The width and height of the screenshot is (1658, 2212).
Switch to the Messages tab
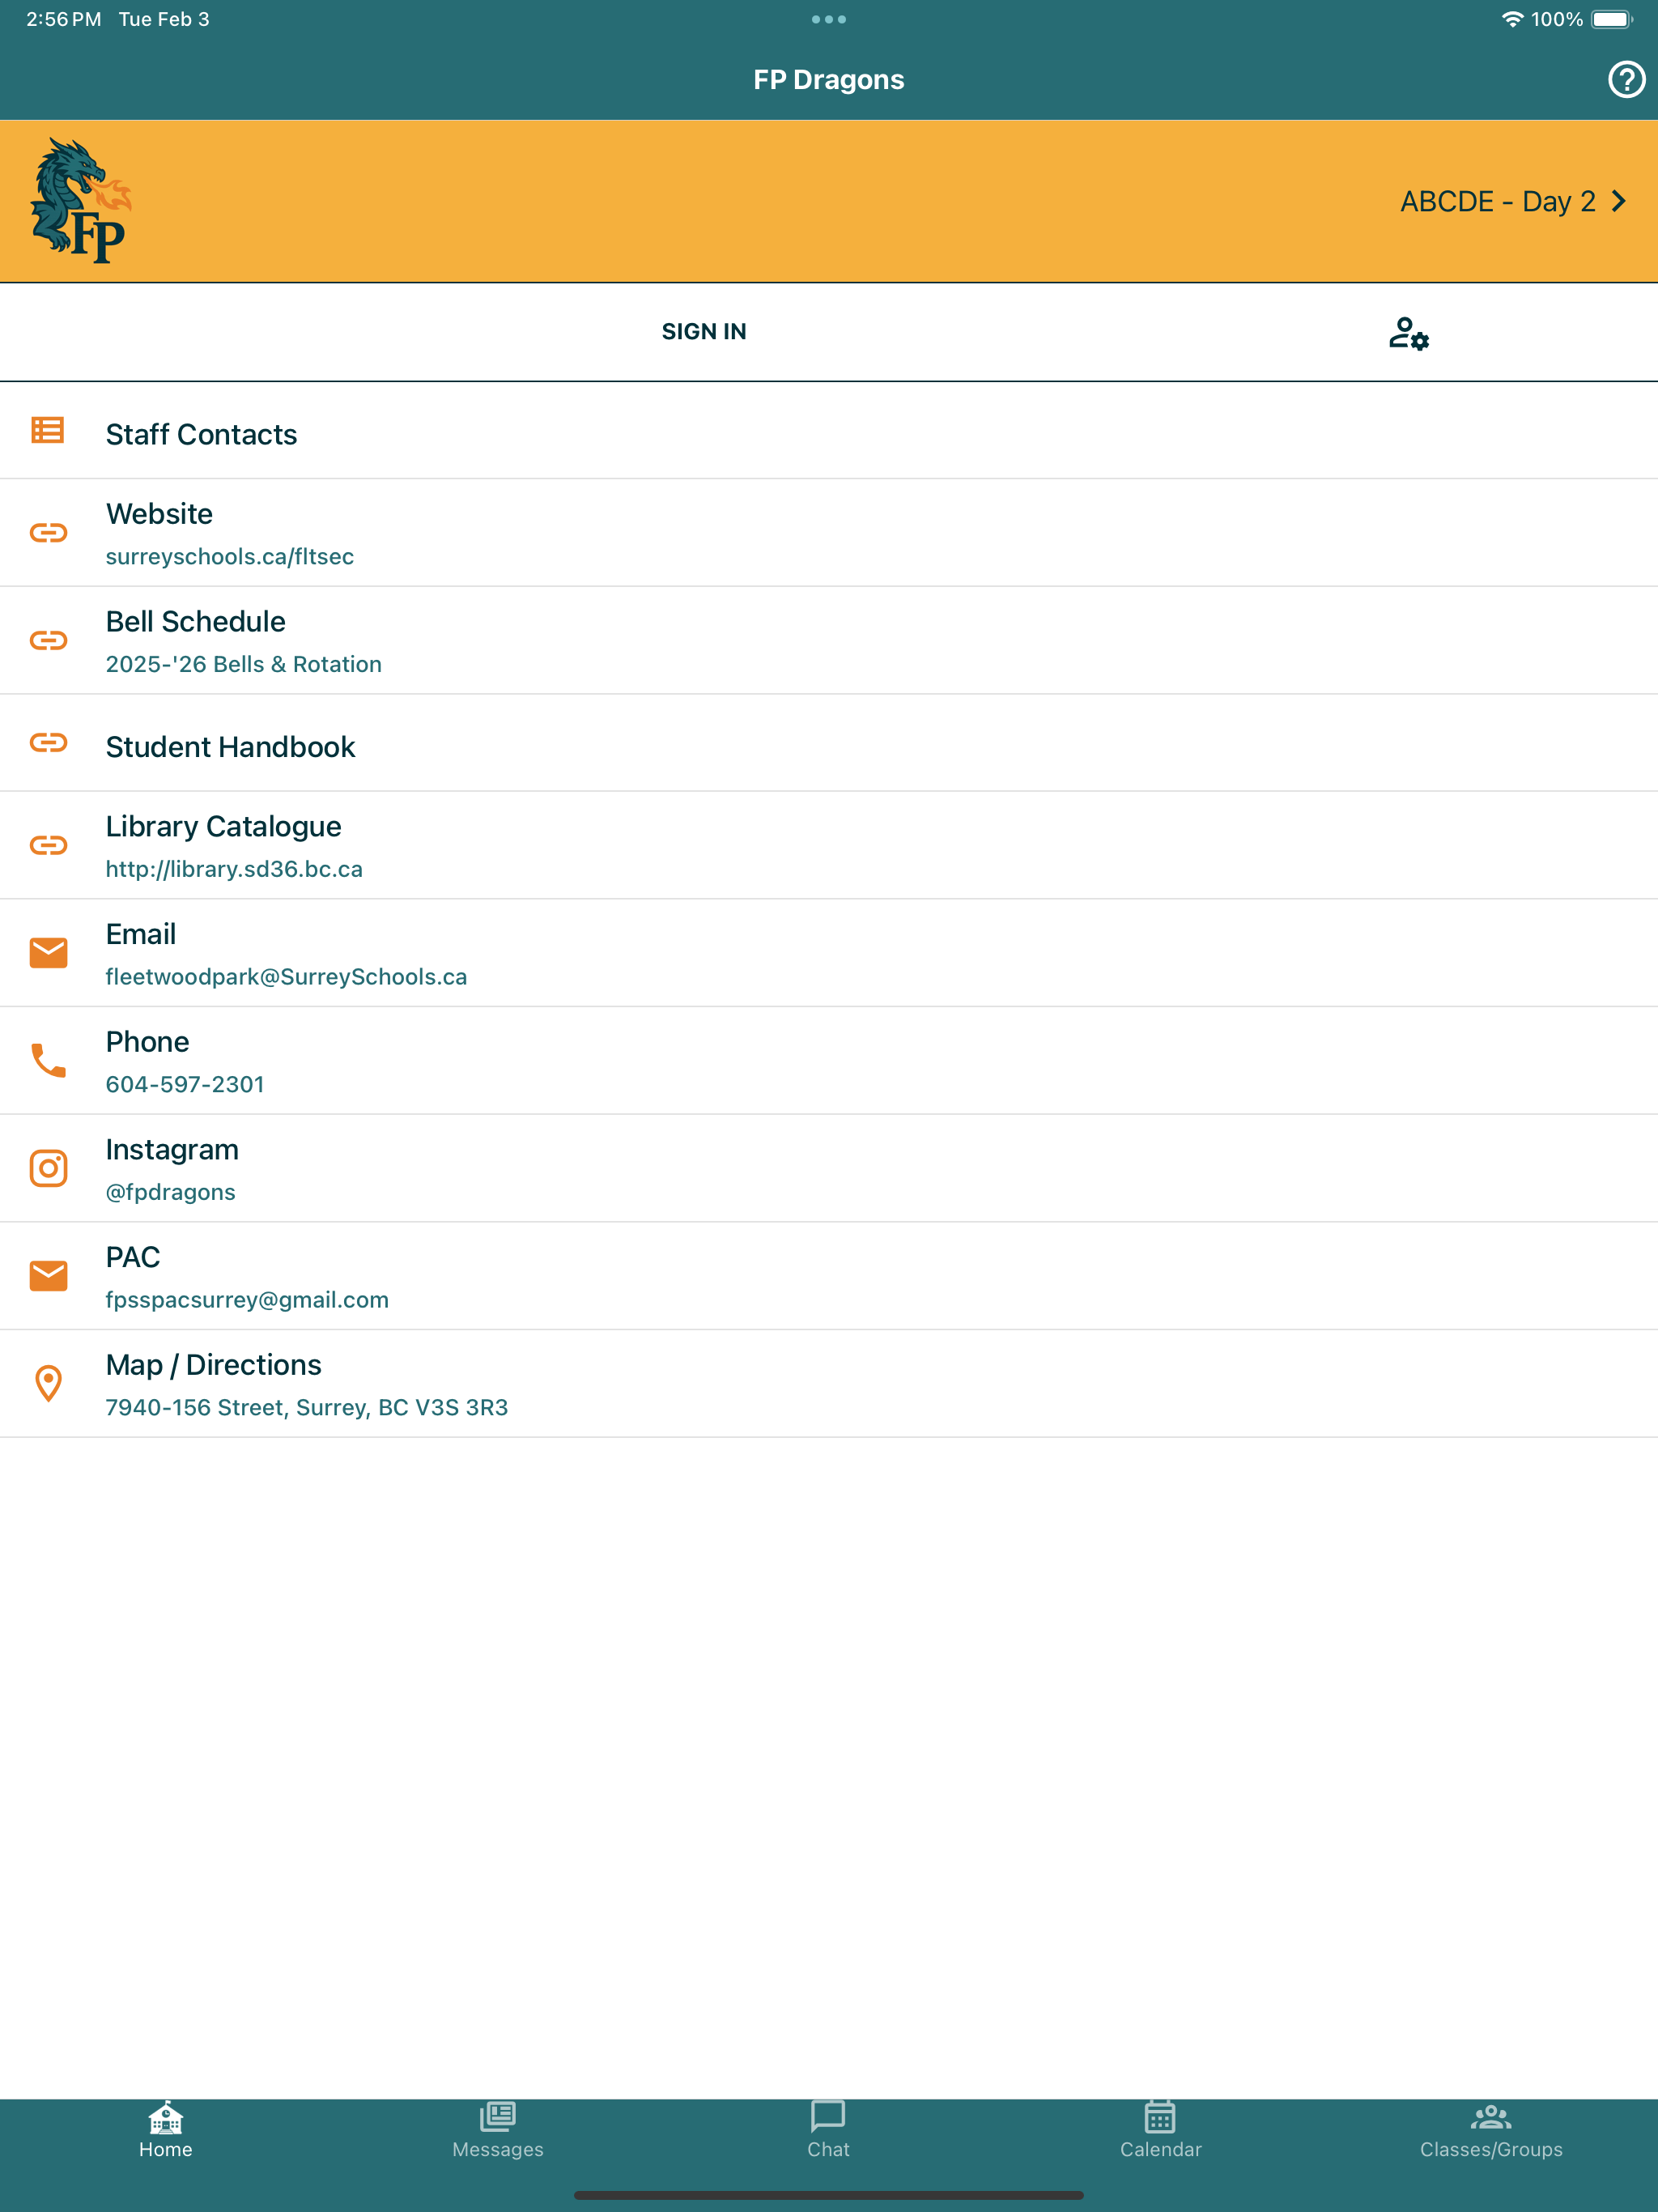click(x=497, y=2130)
